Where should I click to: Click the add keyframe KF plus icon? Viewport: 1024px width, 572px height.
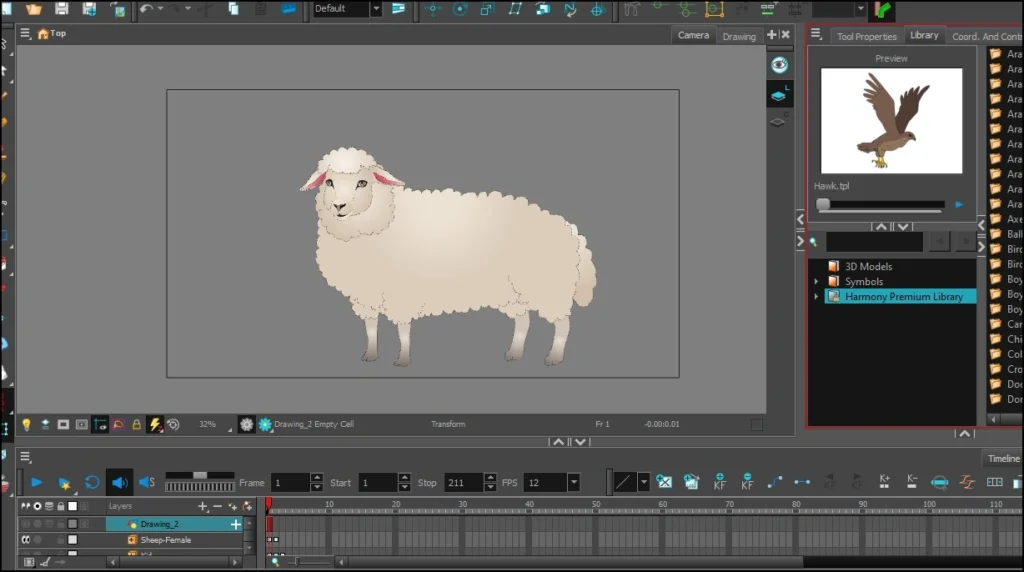[719, 482]
